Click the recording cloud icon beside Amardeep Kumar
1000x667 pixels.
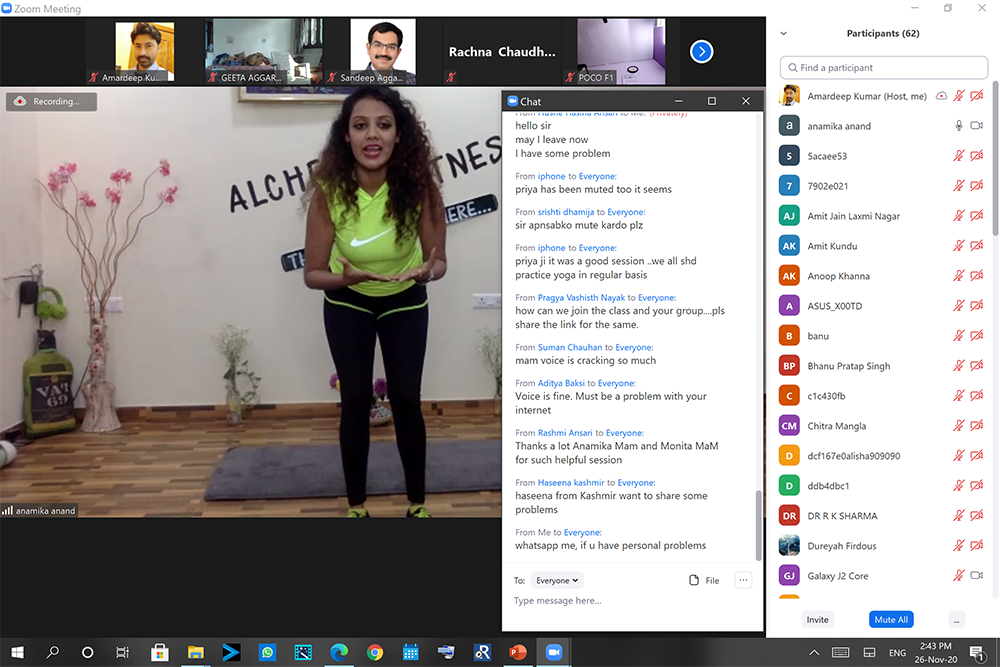click(941, 96)
